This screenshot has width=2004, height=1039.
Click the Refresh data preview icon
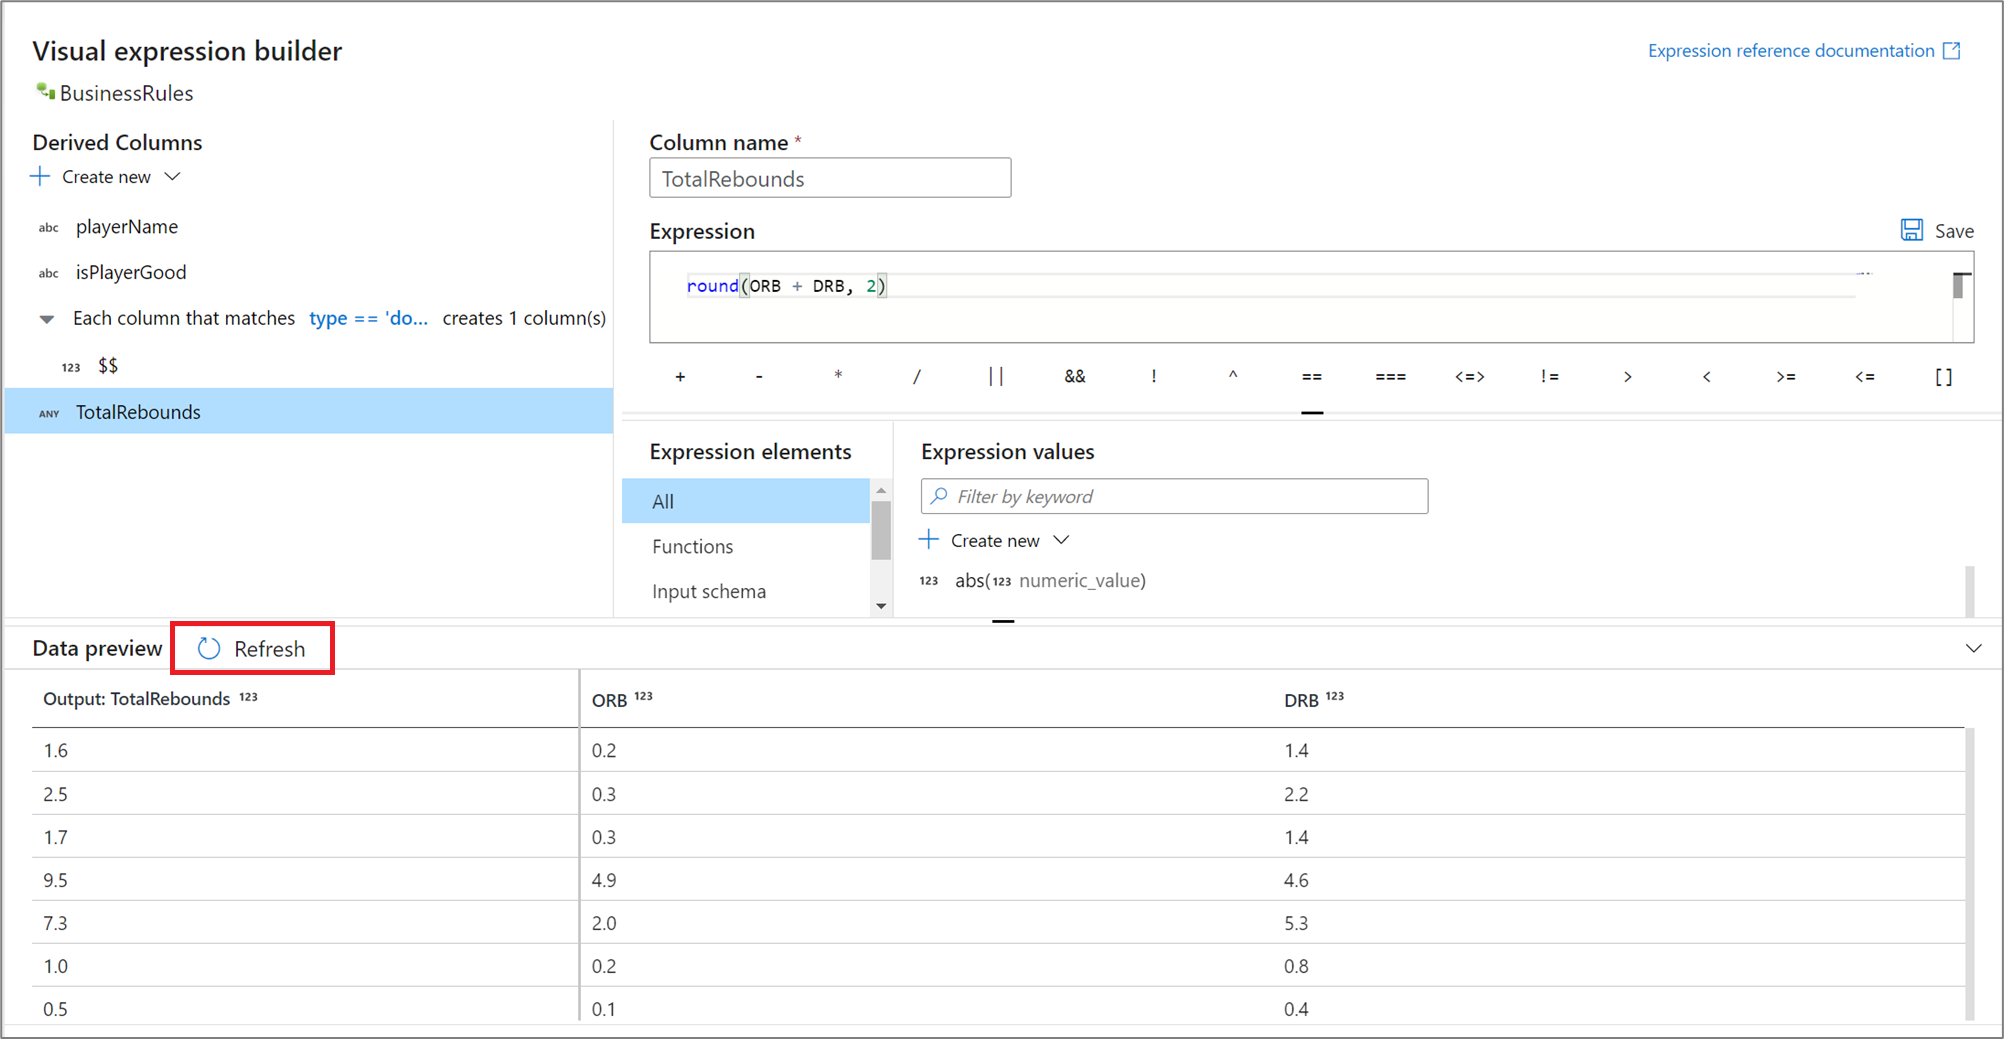point(209,649)
